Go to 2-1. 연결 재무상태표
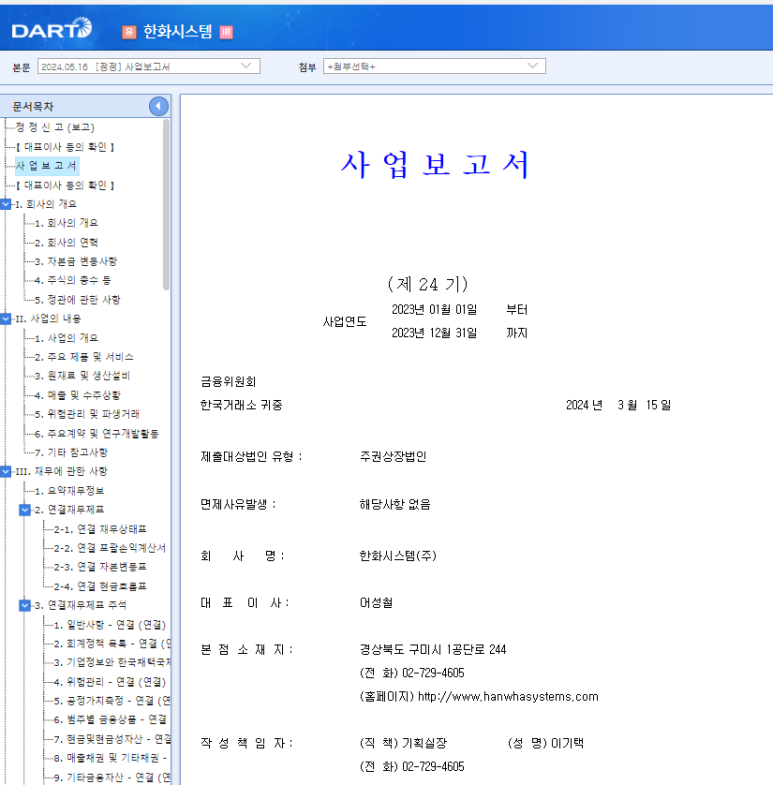This screenshot has height=785, width=773. pos(100,529)
